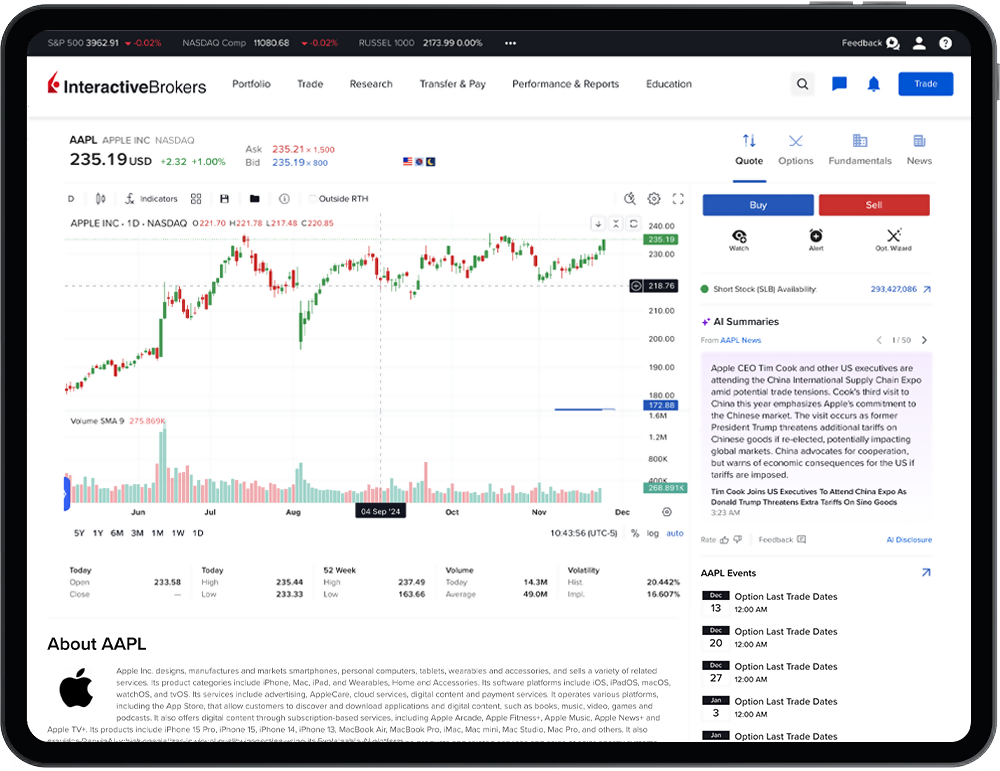Save the current chart layout

coord(224,199)
